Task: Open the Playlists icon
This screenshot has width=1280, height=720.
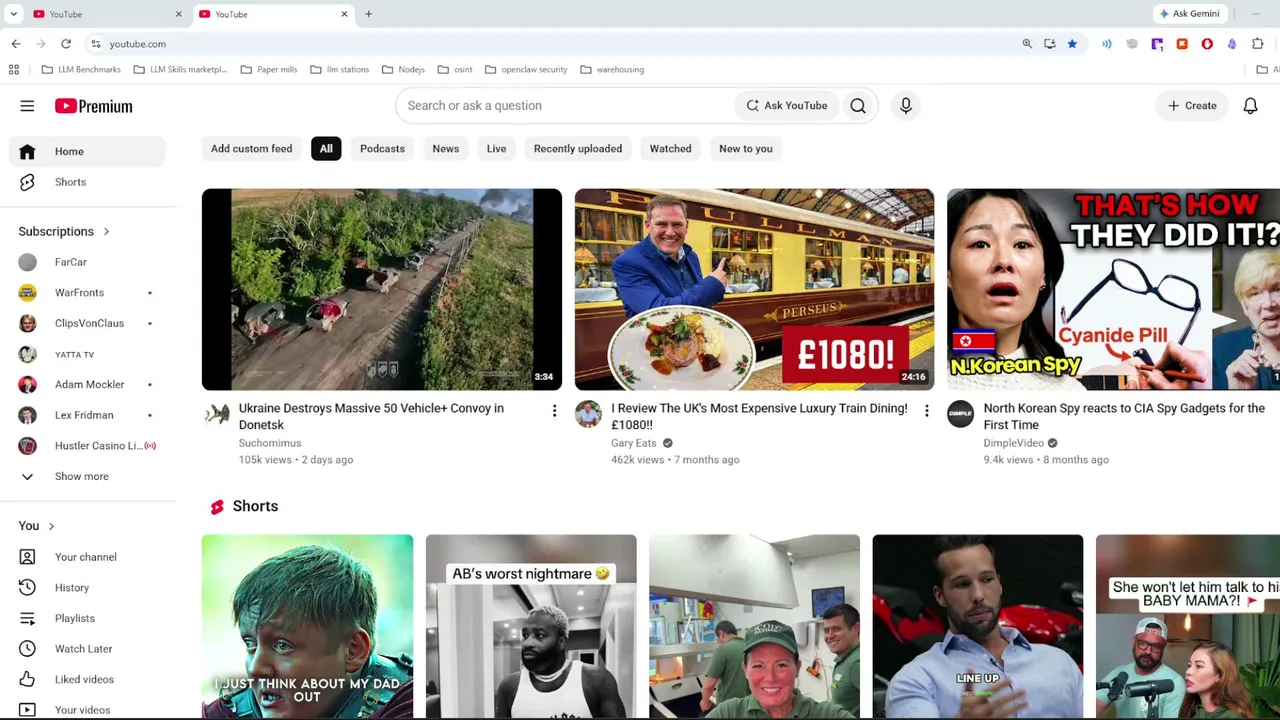Action: 27,618
